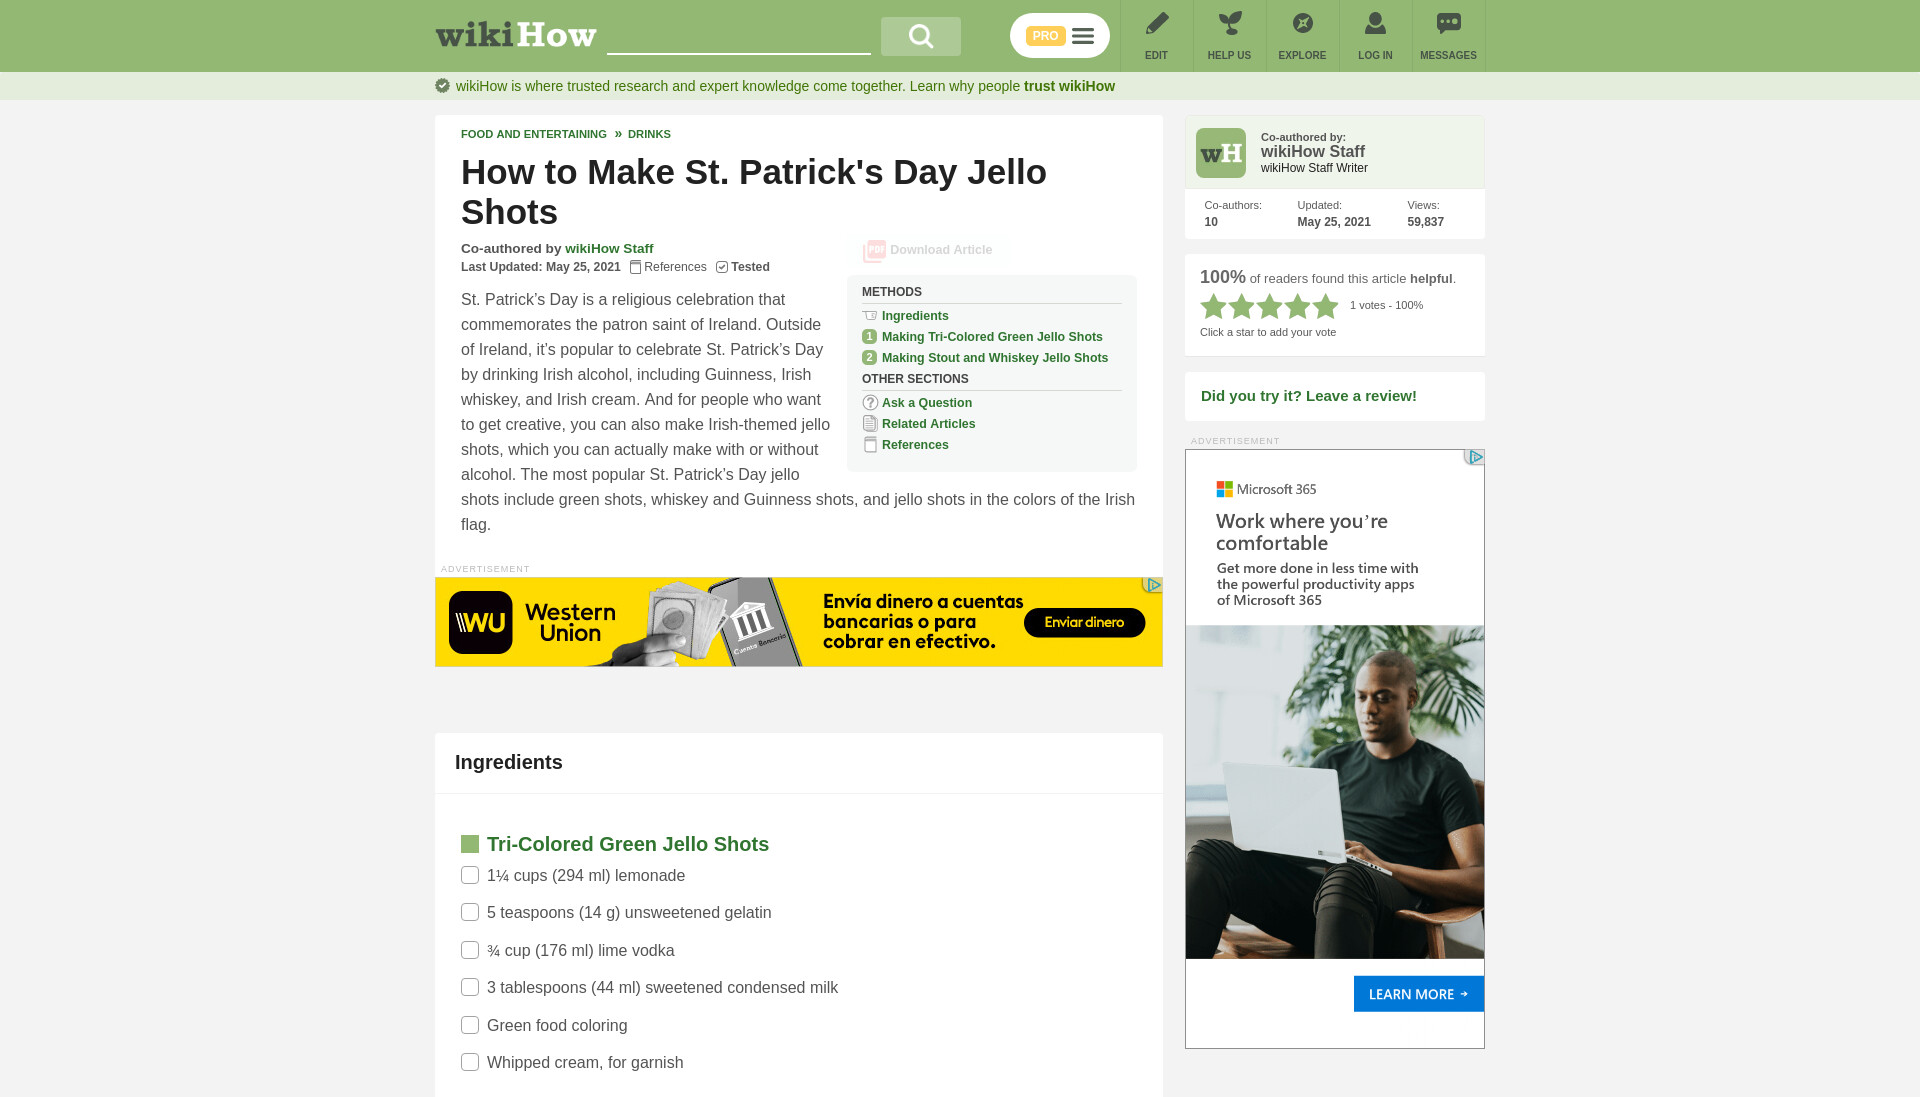Open the PRO hamburger menu

[x=1060, y=36]
